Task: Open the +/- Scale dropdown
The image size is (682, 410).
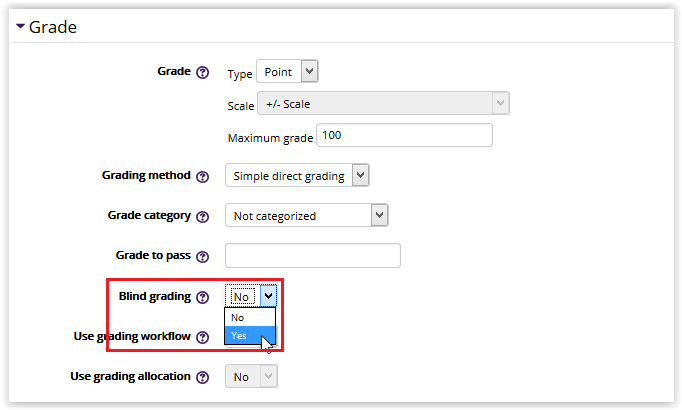Action: 383,103
